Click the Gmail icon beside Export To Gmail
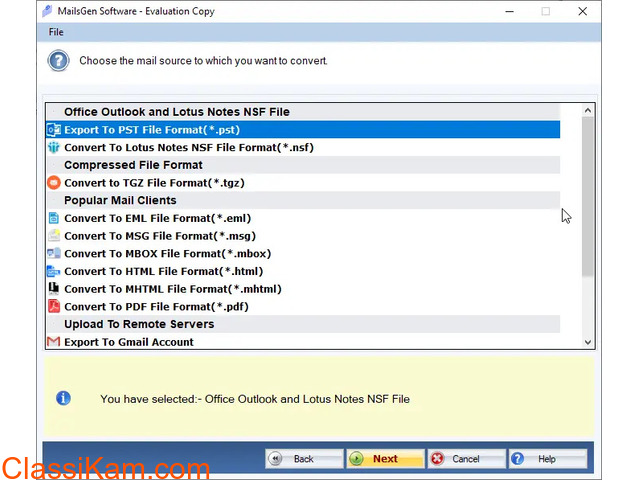 [53, 341]
